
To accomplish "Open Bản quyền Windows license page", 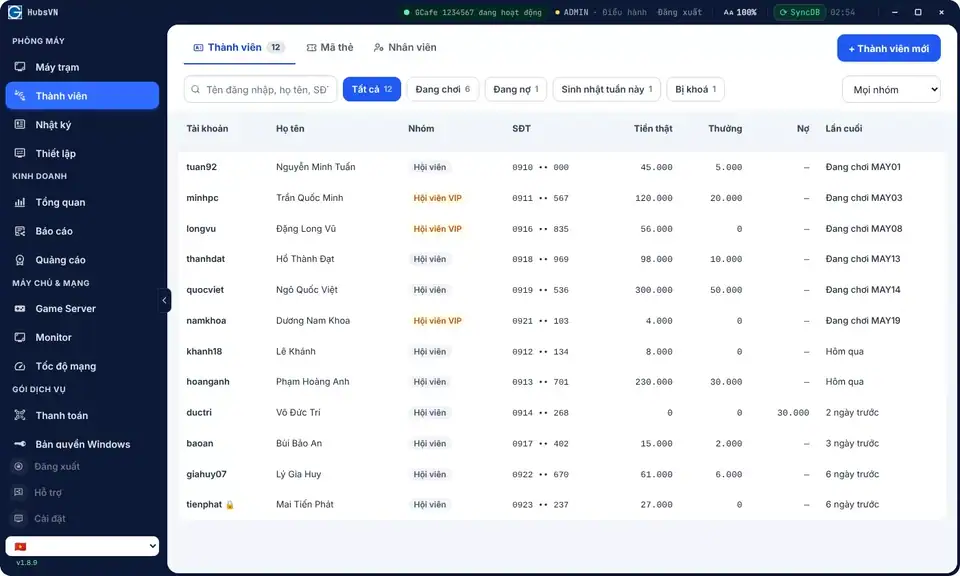I will [82, 444].
